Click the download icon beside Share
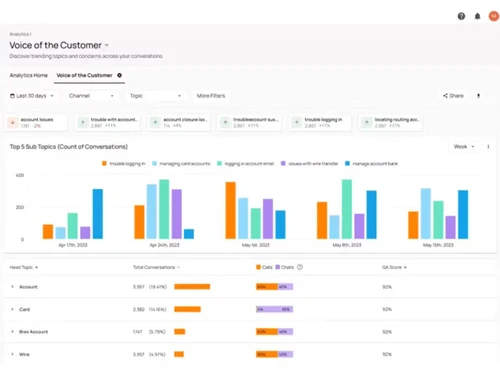 (x=478, y=96)
